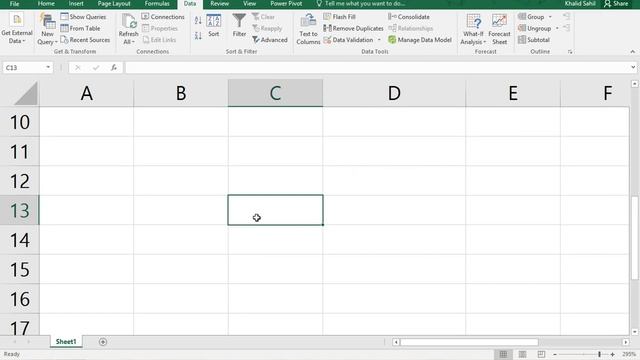The image size is (640, 360).
Task: Open the Connections dialog
Action: 163,17
